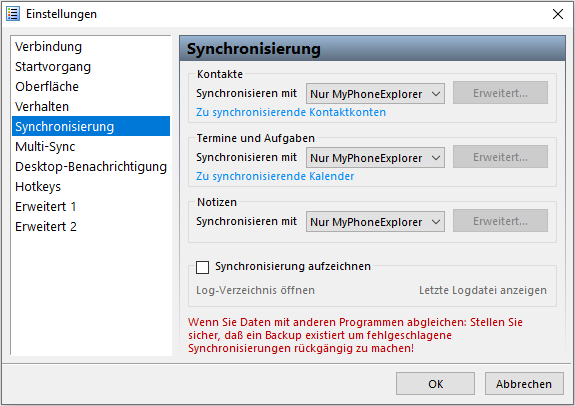
Task: Show Desktop-Benachrichtigung settings
Action: [x=91, y=167]
